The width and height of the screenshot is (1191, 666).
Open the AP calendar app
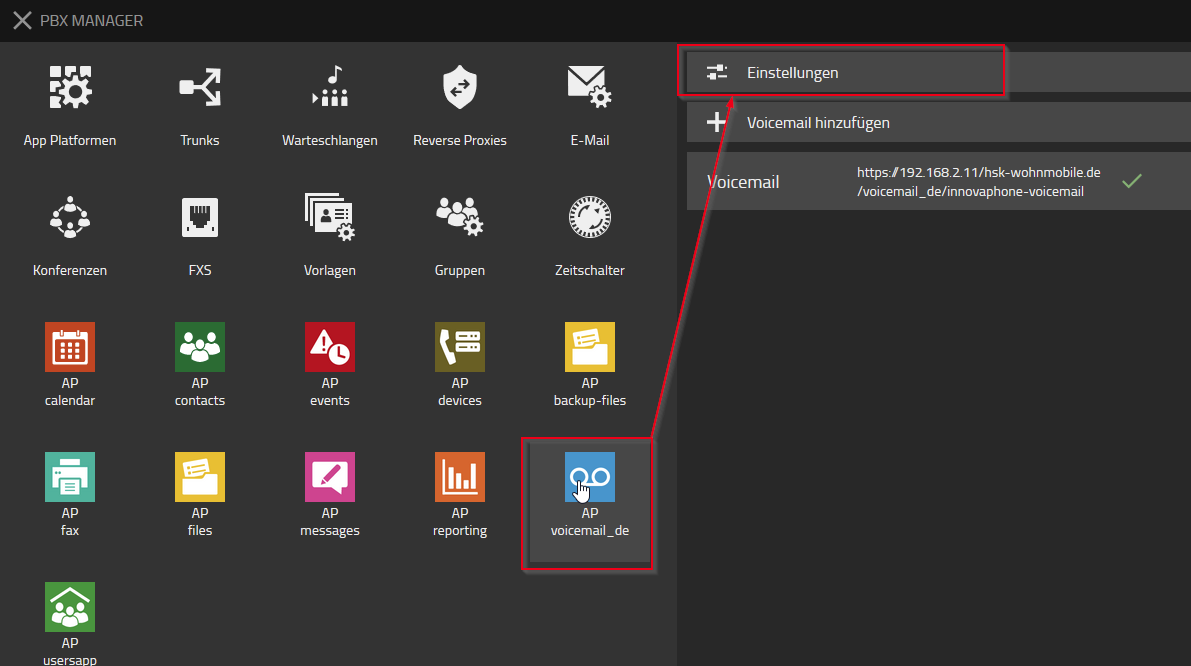click(70, 347)
